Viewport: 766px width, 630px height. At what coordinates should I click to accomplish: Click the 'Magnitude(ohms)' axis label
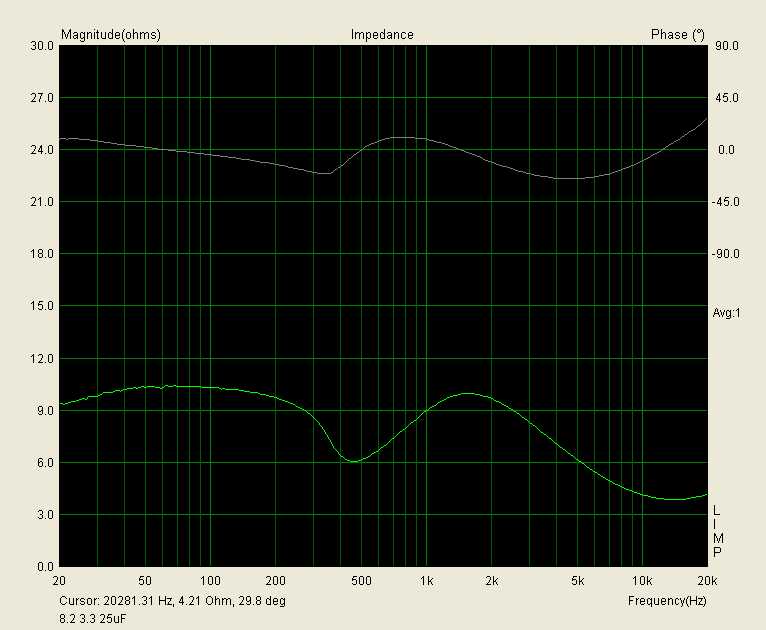(x=111, y=35)
